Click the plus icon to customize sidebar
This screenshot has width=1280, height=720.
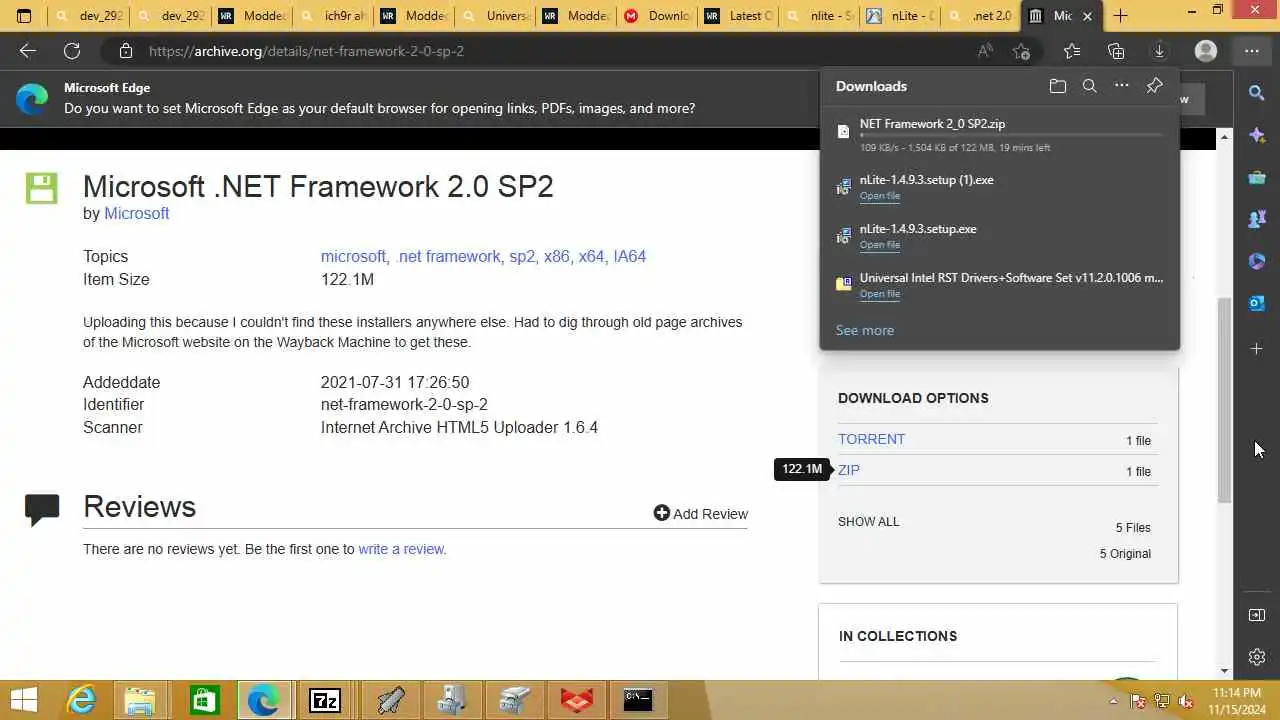click(1257, 348)
